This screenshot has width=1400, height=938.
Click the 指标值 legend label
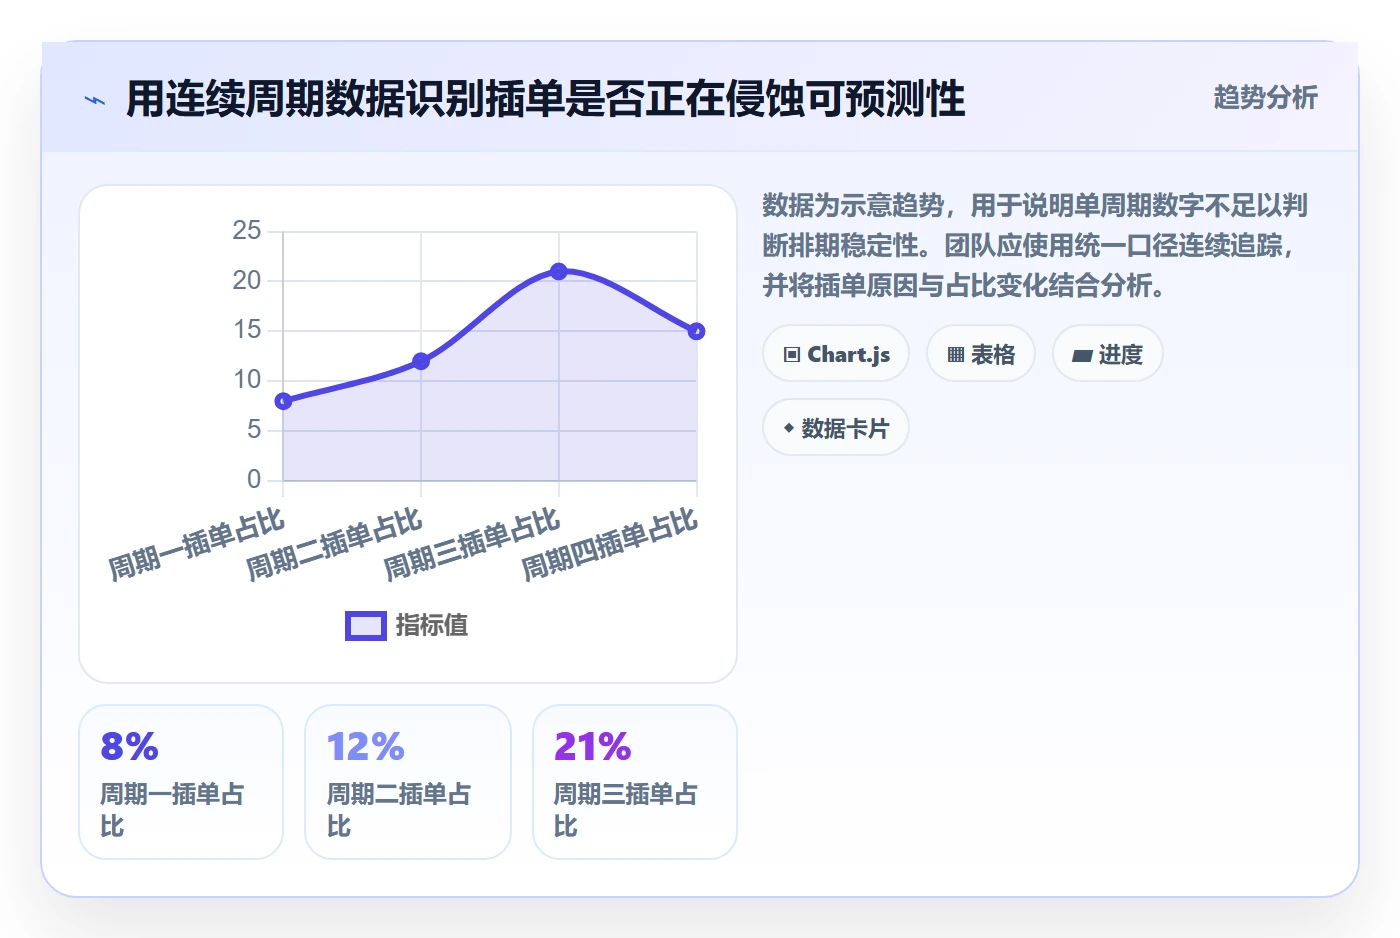coord(432,626)
